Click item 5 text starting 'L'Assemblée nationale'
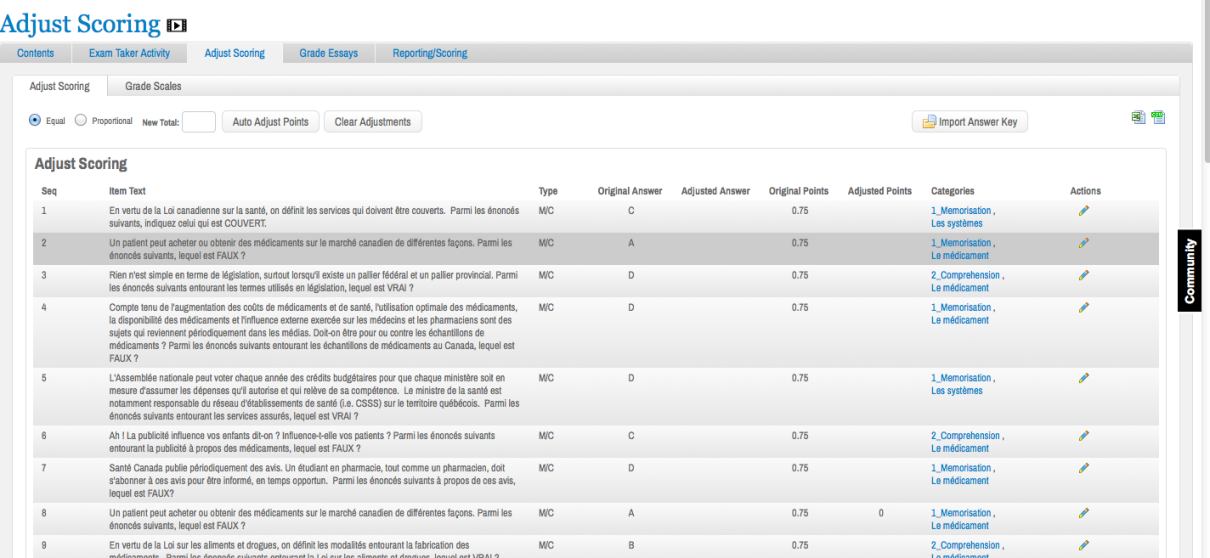 pyautogui.click(x=314, y=397)
